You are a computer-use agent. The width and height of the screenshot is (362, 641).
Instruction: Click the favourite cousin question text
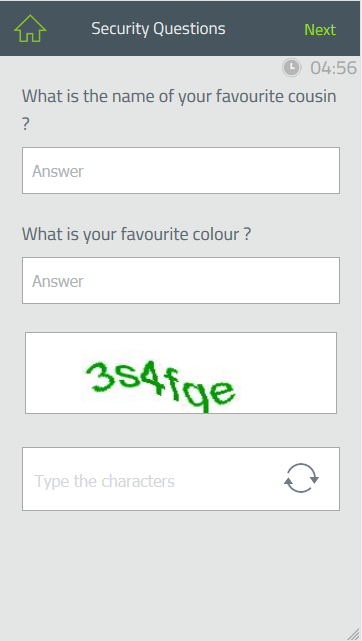tap(179, 96)
